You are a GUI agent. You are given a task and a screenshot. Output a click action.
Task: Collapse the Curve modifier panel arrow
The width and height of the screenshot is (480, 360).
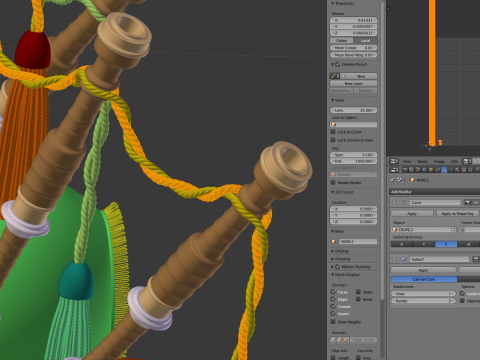(394, 203)
